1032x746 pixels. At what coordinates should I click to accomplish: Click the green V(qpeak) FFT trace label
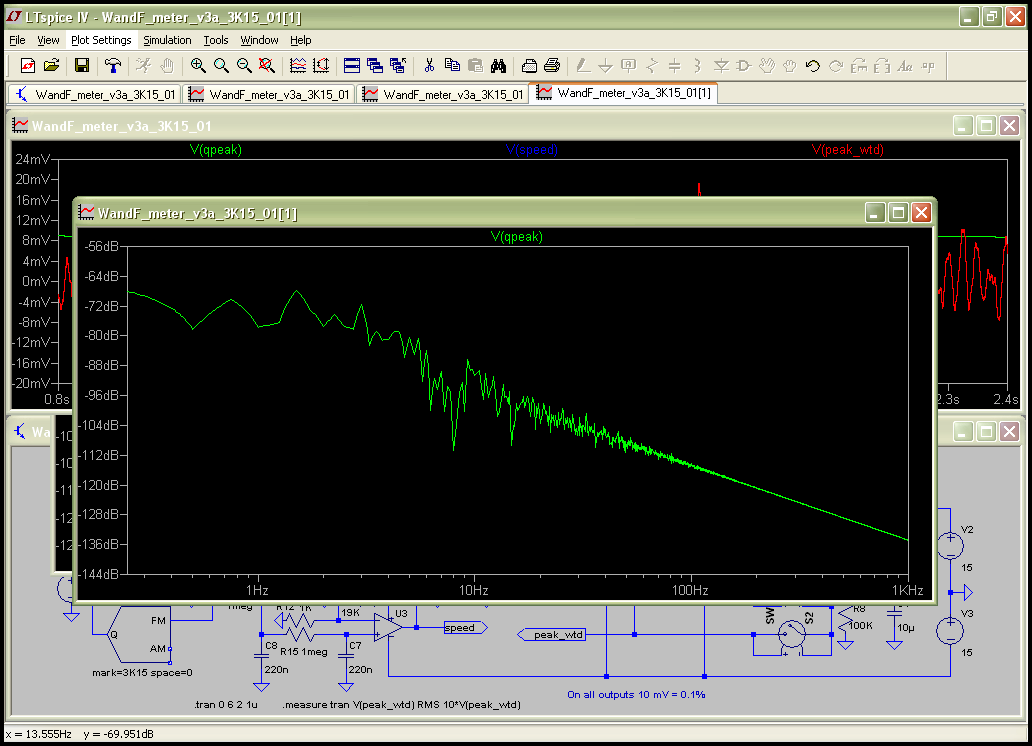click(517, 237)
